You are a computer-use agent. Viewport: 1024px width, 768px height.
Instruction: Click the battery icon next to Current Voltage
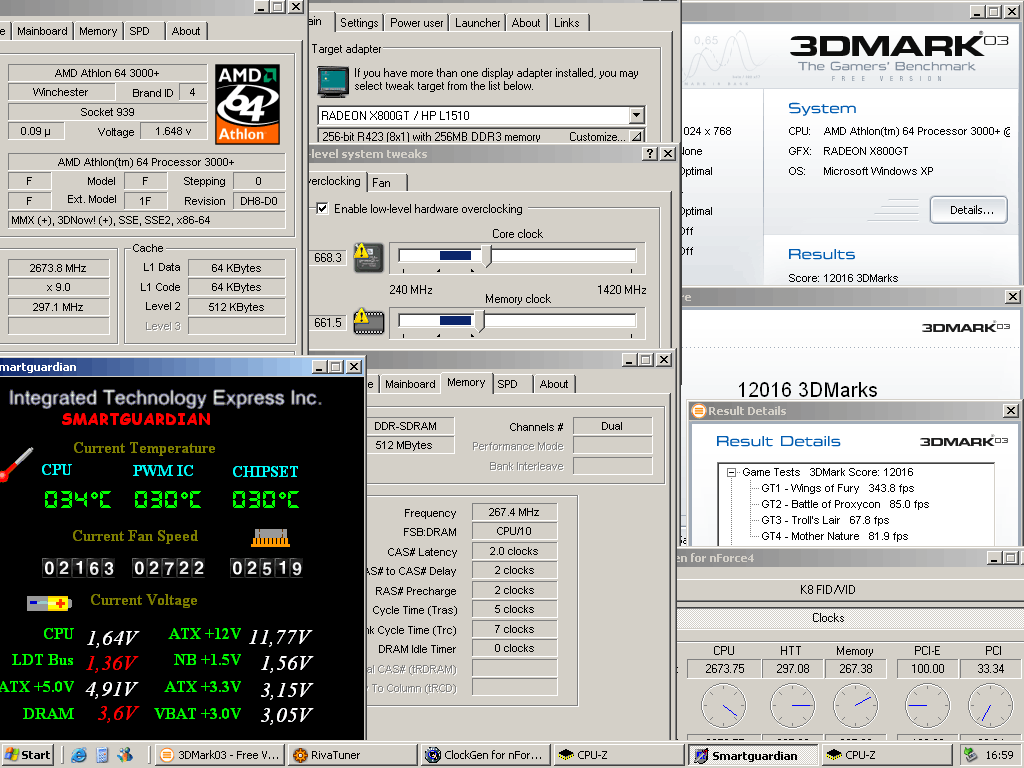(49, 603)
